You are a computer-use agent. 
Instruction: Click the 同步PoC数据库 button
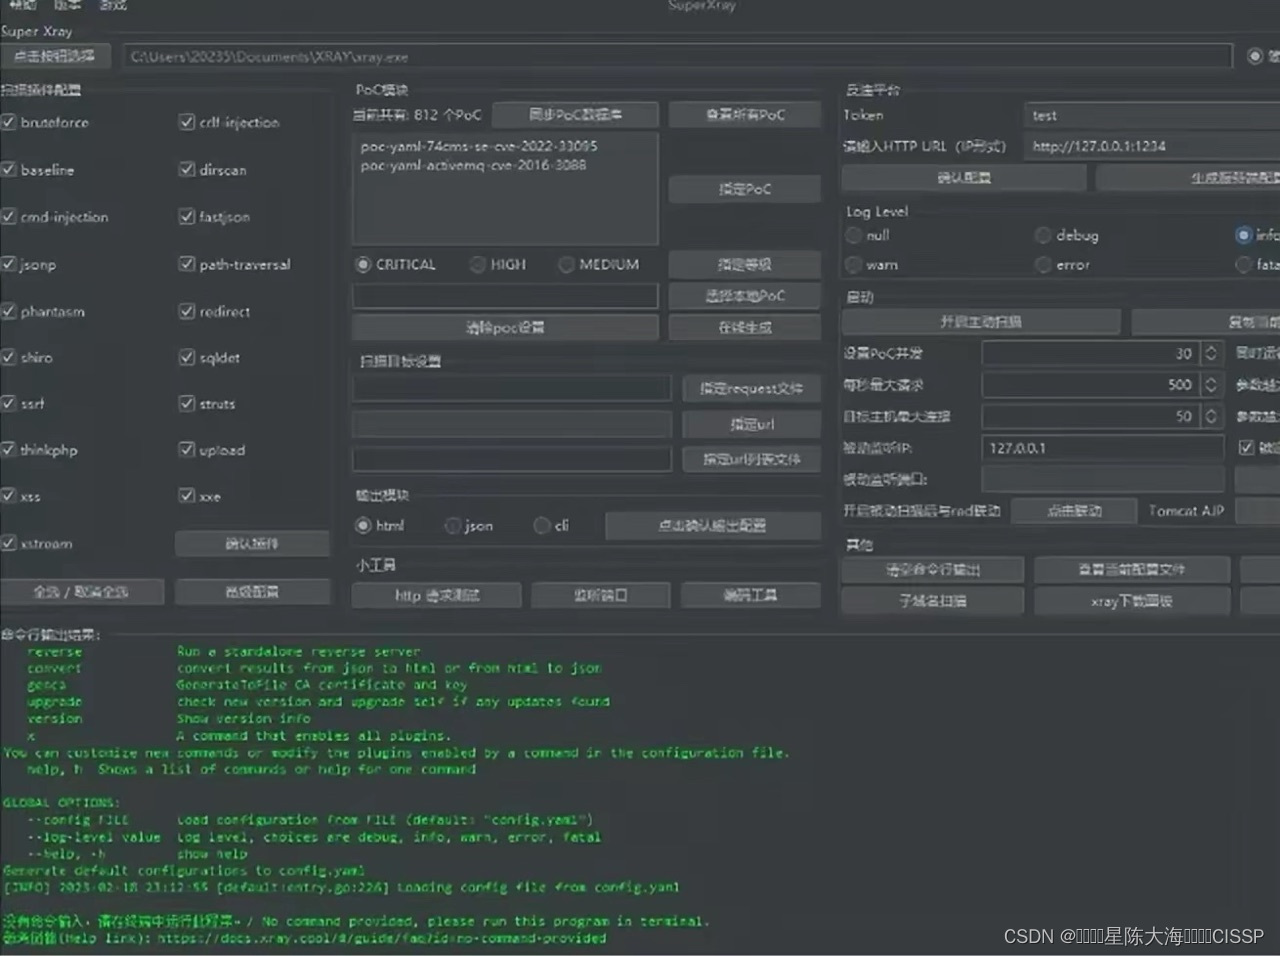(575, 115)
